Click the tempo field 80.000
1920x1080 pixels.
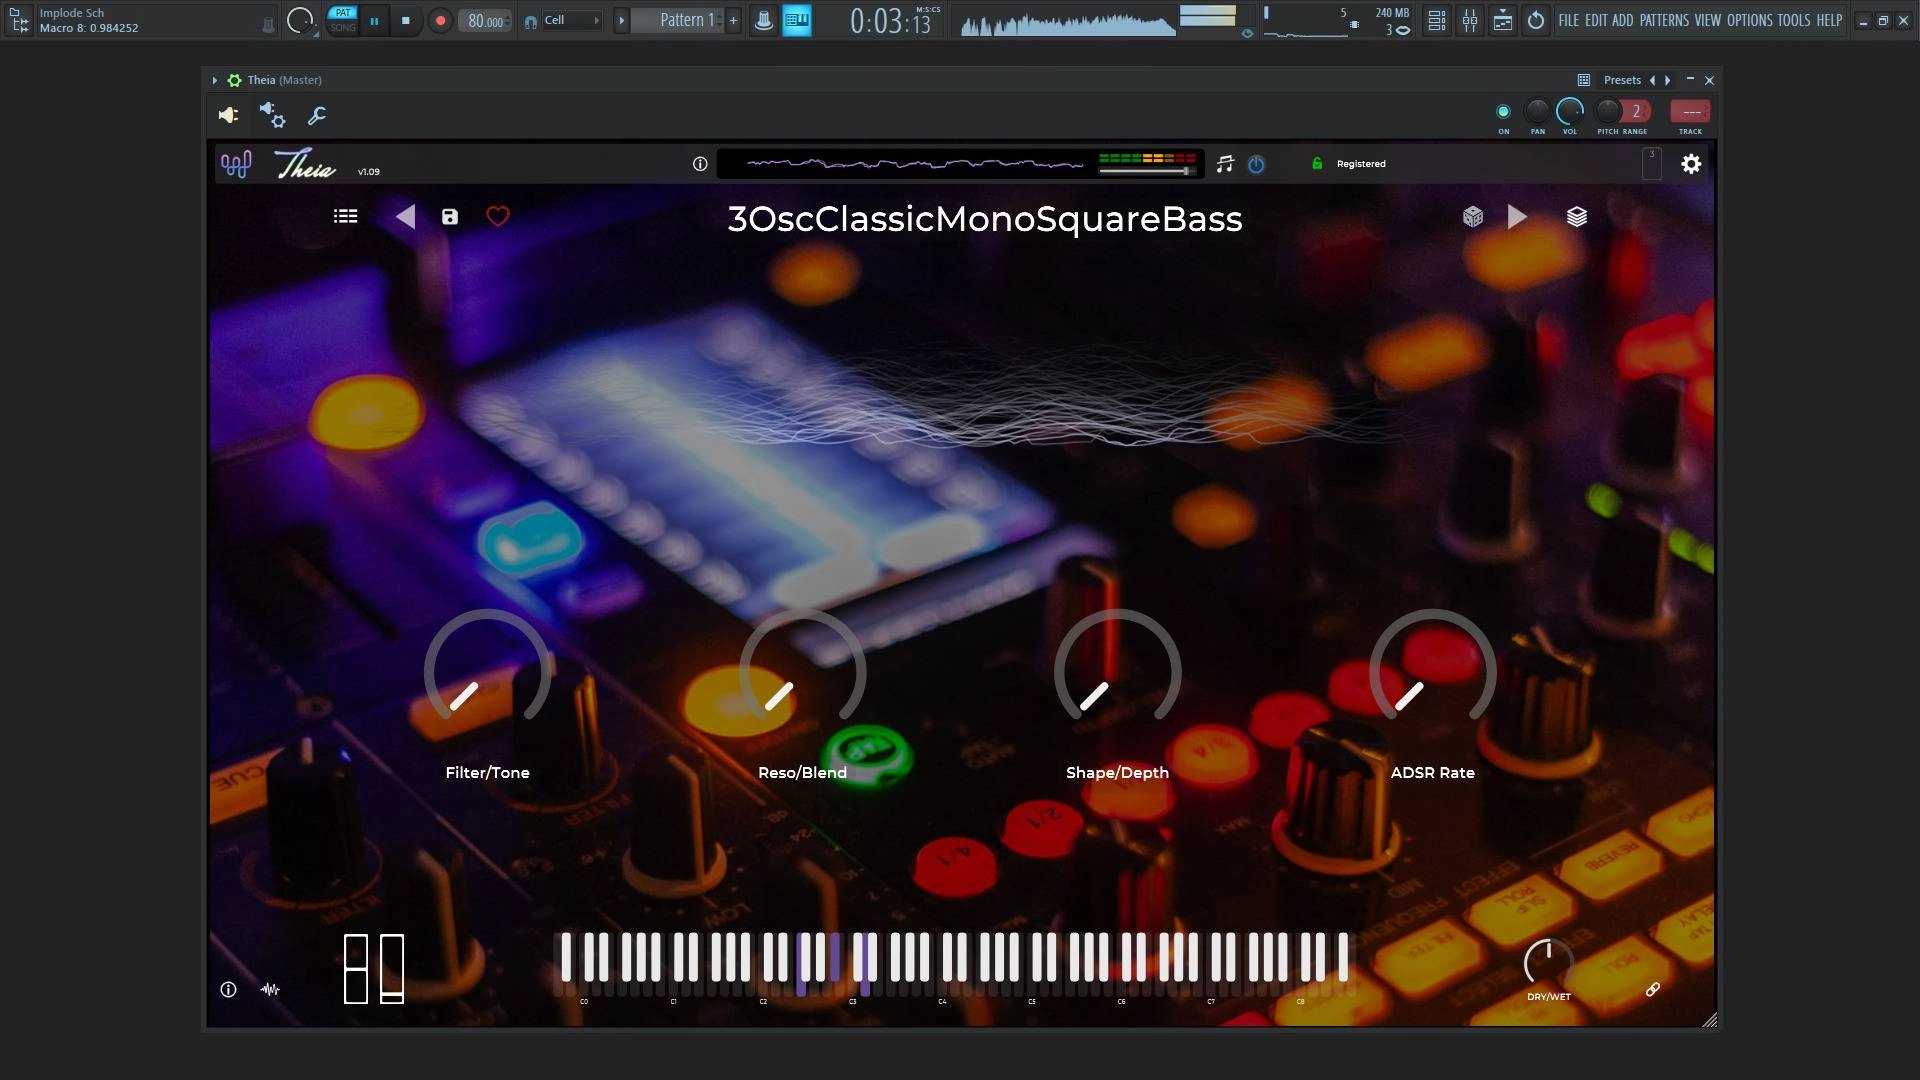click(486, 21)
